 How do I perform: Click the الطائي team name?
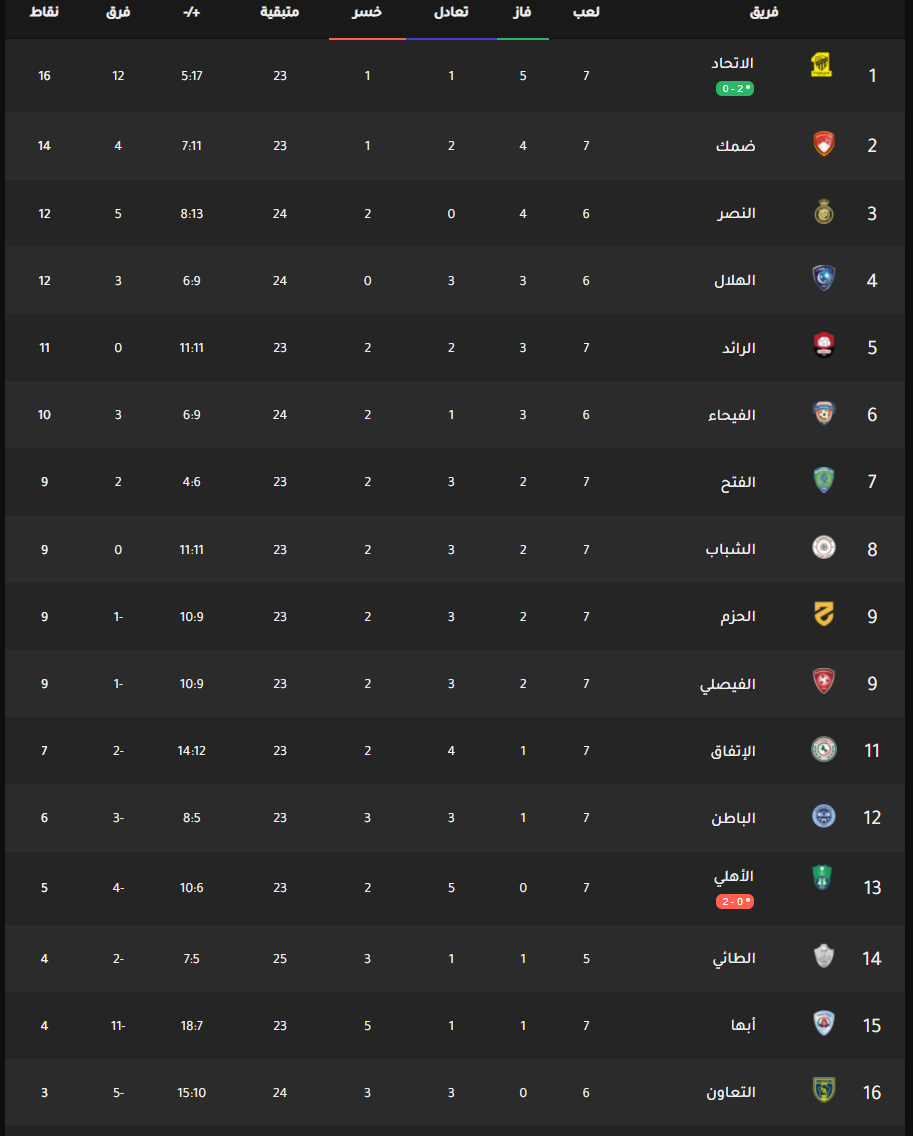coord(734,958)
